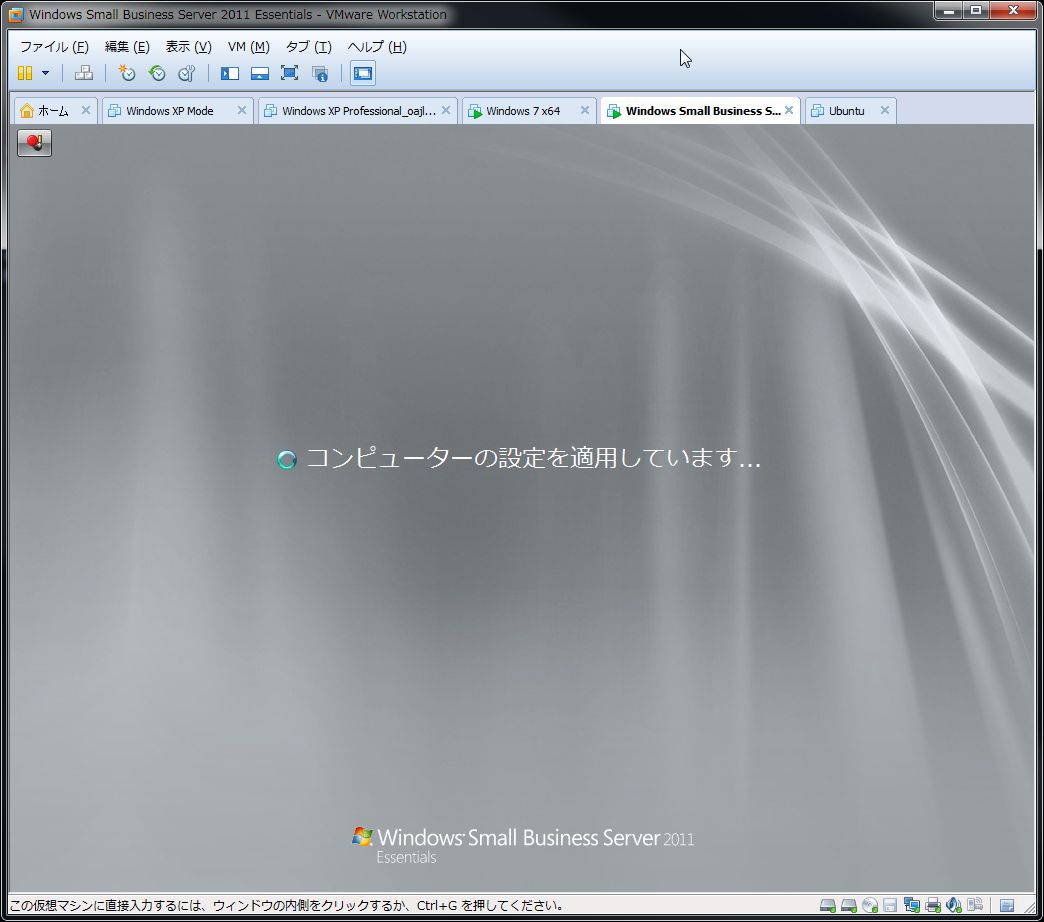Screen dimensions: 1044x922
Task: Click the window resize grip corner
Action: tap(1030, 908)
